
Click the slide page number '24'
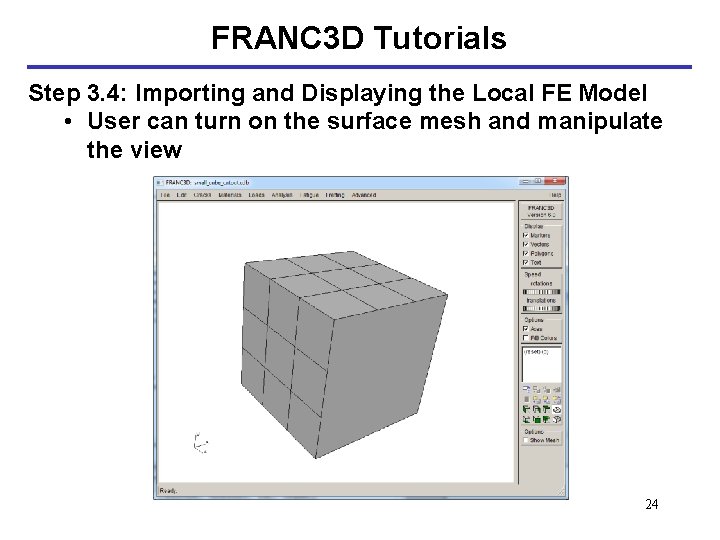(652, 504)
